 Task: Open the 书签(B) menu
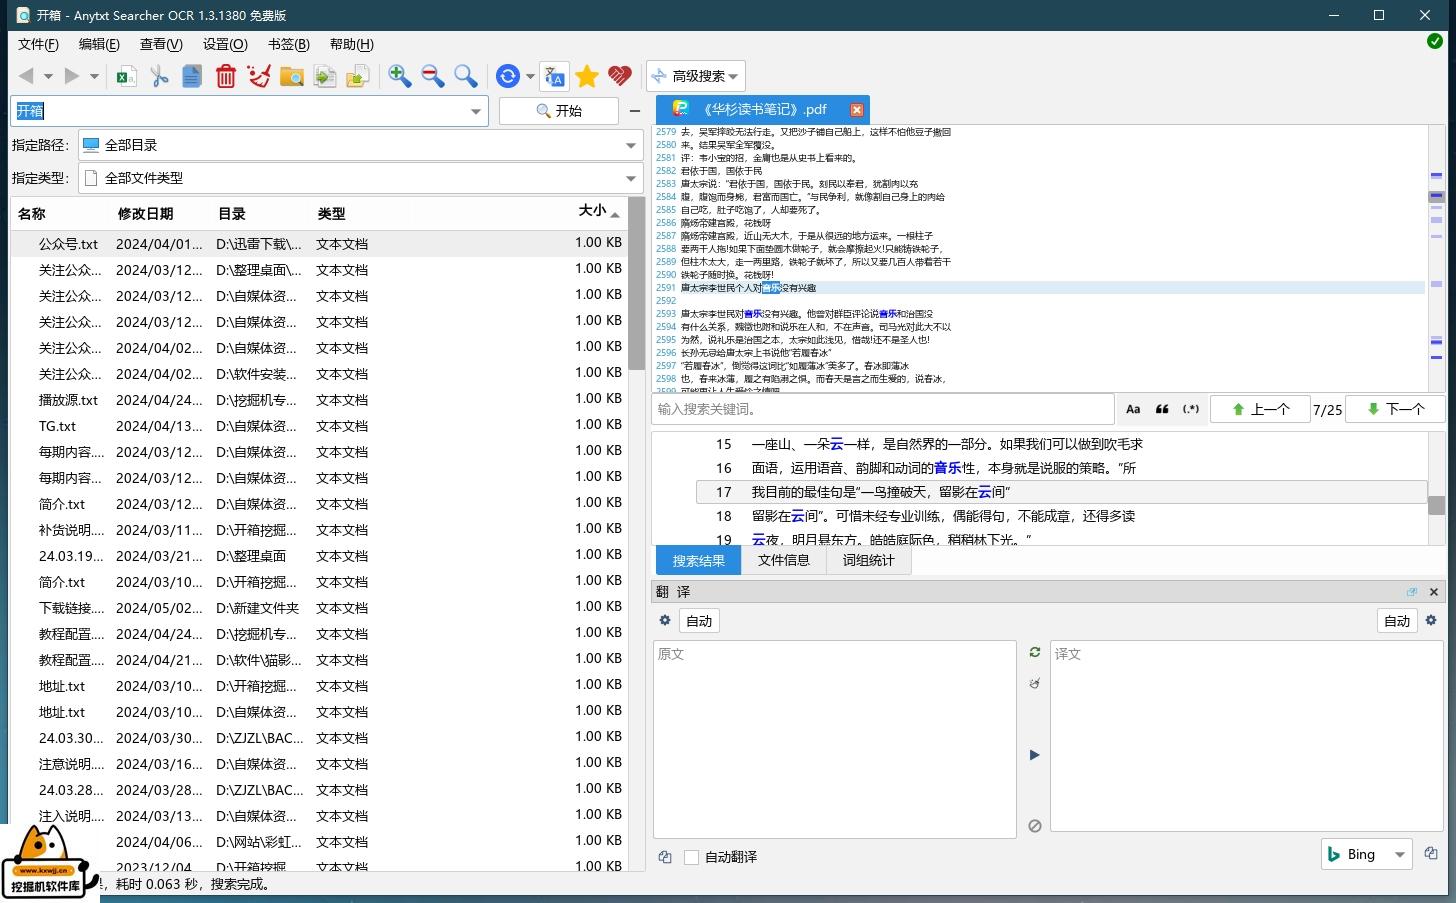coord(288,44)
